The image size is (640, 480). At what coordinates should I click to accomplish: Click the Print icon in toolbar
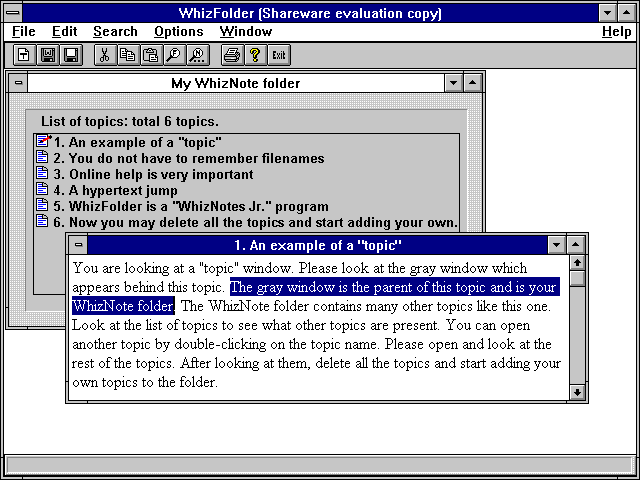point(232,55)
